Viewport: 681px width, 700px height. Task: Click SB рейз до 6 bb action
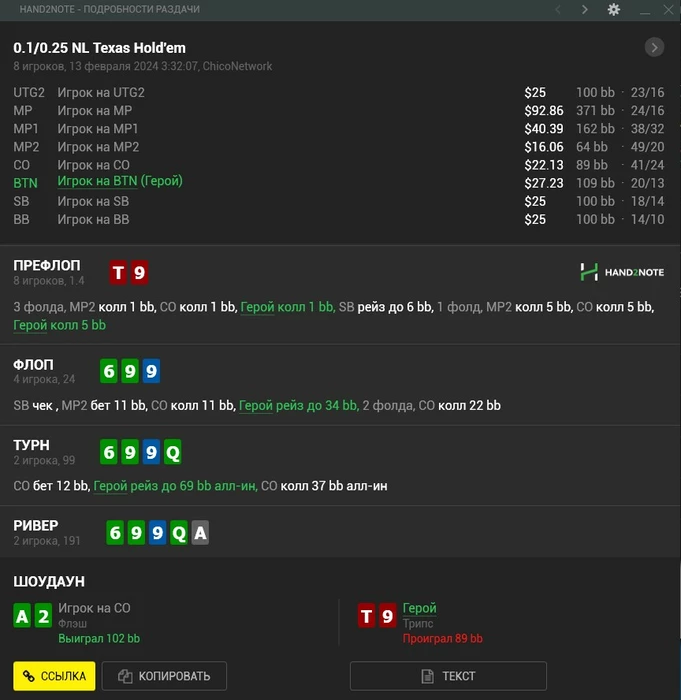coord(385,307)
